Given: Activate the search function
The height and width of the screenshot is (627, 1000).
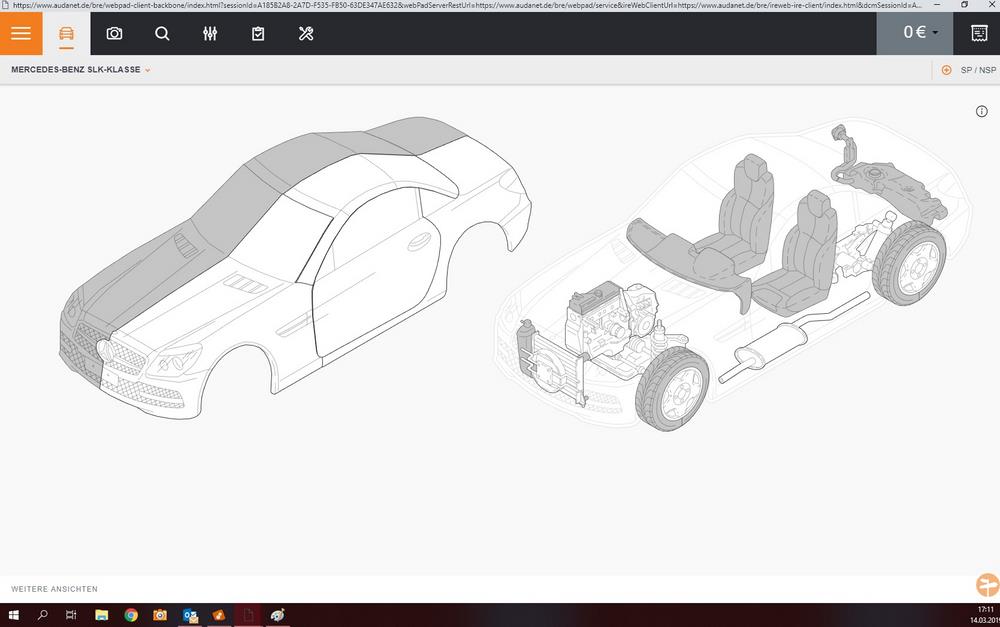Looking at the screenshot, I should [x=162, y=33].
